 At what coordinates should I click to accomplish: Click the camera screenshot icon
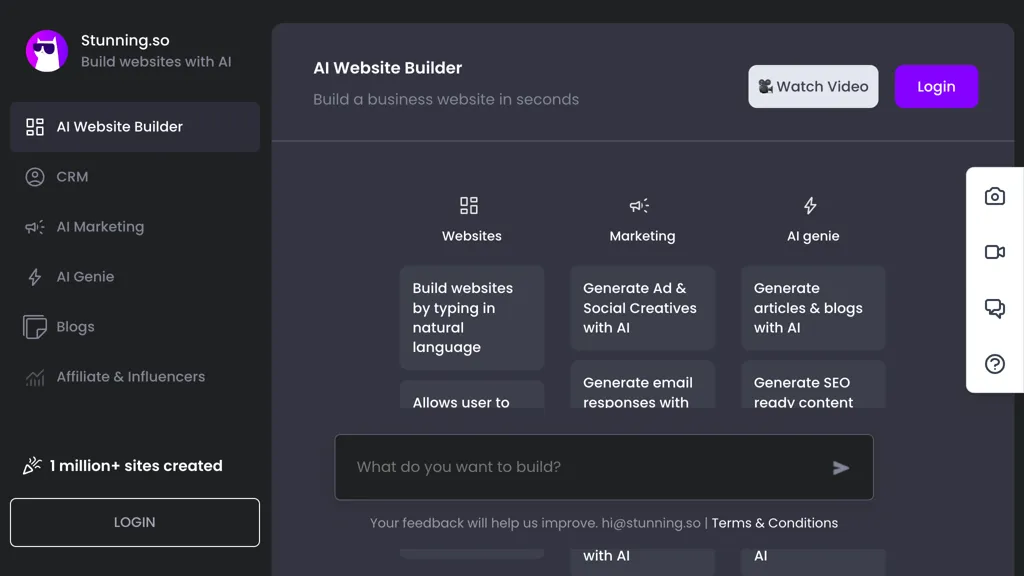994,197
